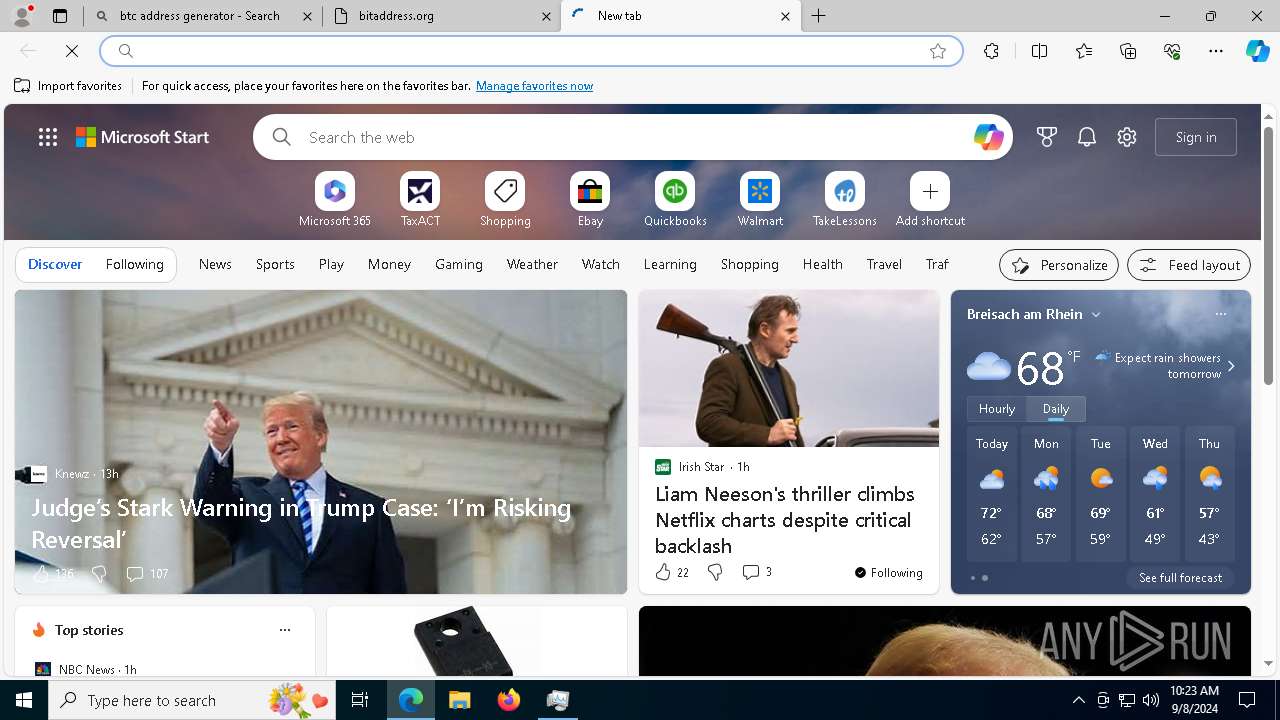Open the Money category
Screen dimensions: 1280x720
(x=389, y=264)
